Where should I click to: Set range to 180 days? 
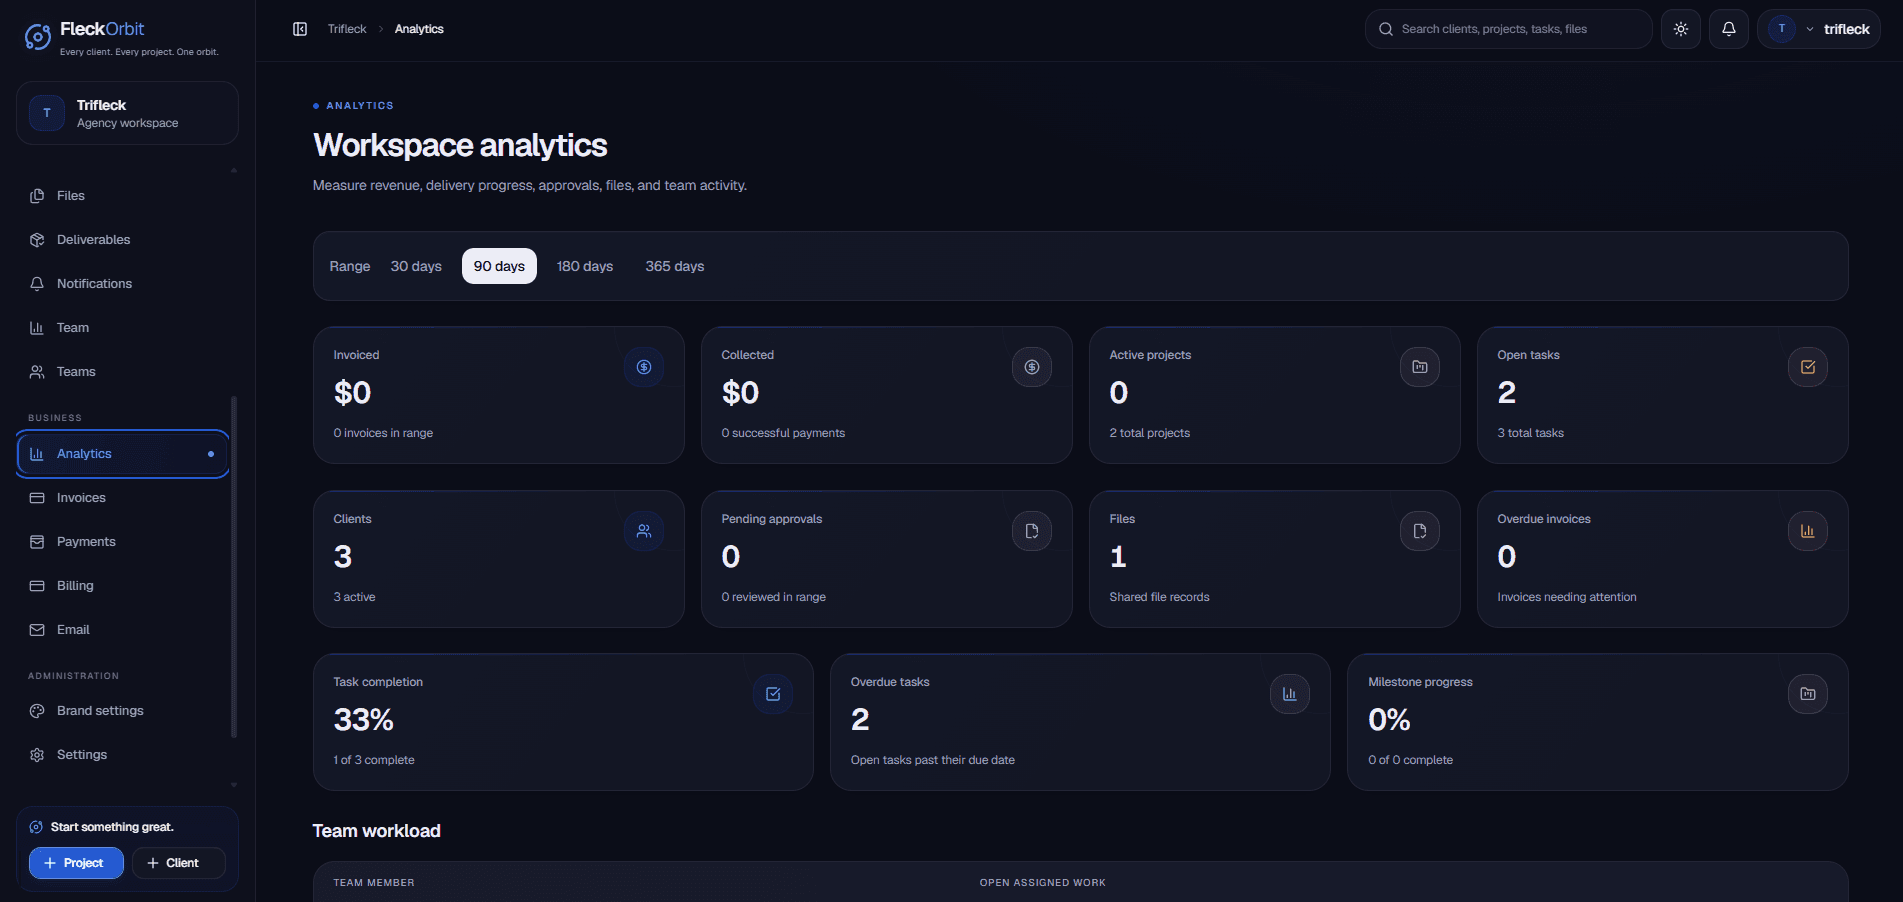point(585,266)
